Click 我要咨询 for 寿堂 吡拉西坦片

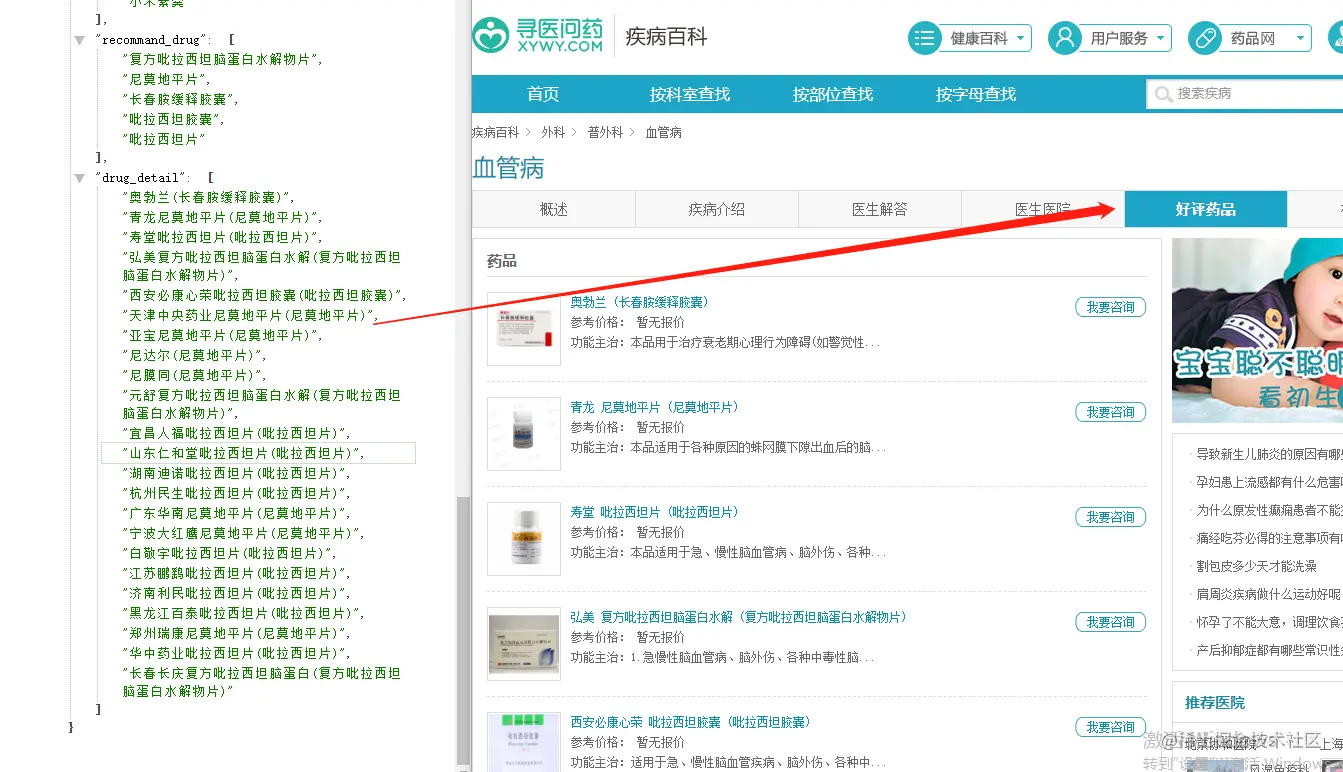(x=1110, y=517)
